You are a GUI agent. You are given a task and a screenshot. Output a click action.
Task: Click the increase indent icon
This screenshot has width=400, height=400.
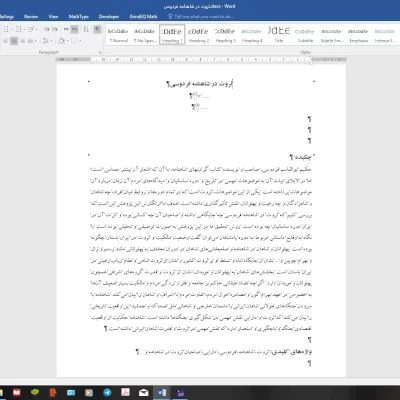point(55,29)
